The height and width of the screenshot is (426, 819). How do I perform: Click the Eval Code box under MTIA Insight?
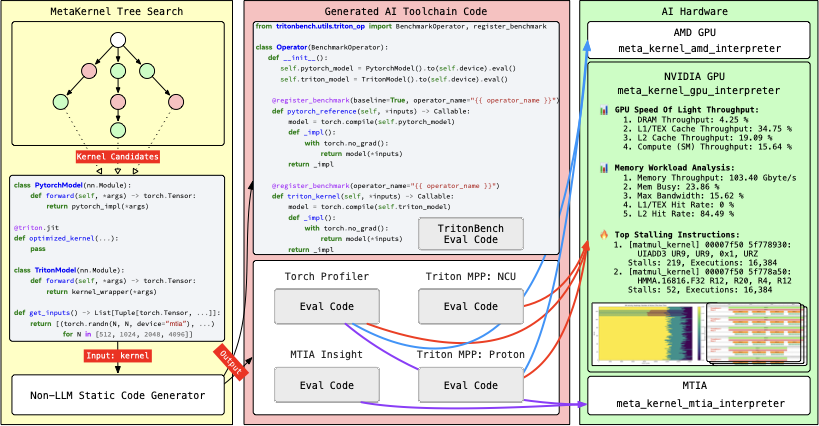(x=327, y=384)
